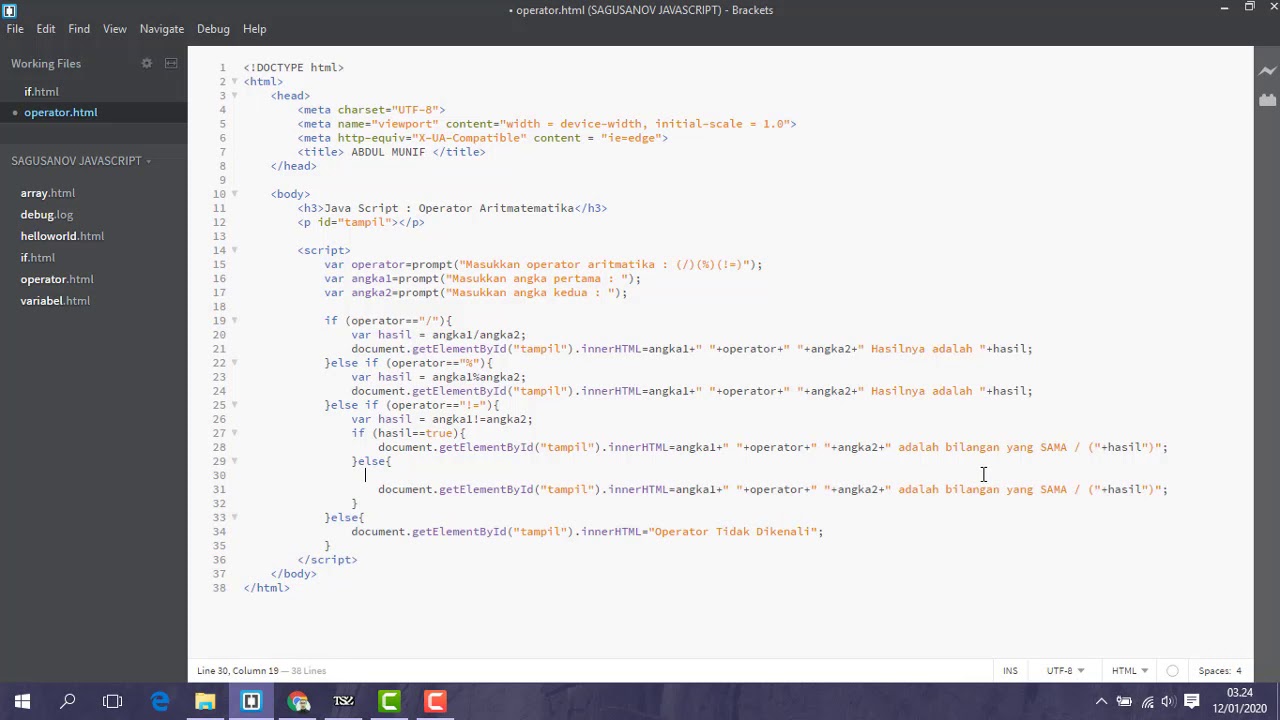Collapse the else fold on line 29
This screenshot has height=720, width=1280.
pos(235,460)
